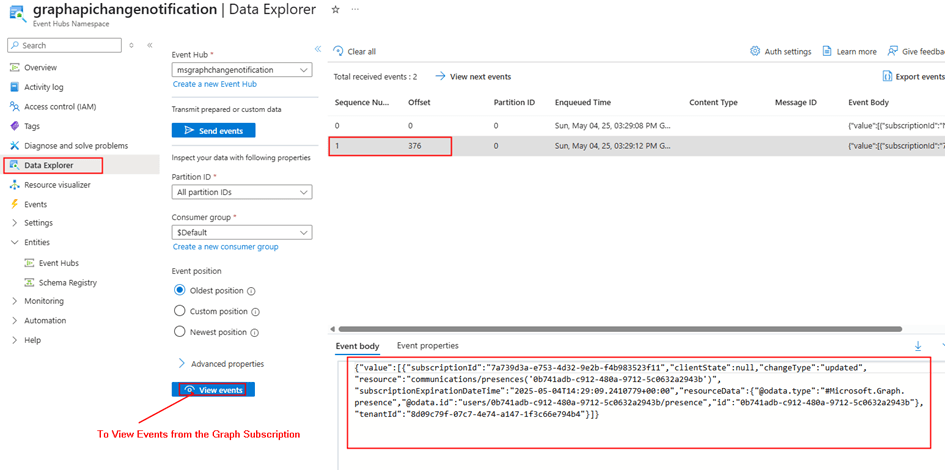Click the View events button

[x=213, y=390]
